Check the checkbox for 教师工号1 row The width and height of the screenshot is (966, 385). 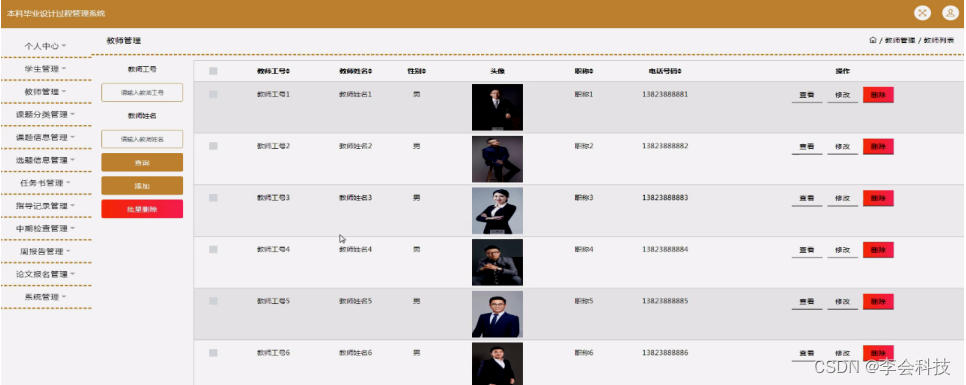213,94
